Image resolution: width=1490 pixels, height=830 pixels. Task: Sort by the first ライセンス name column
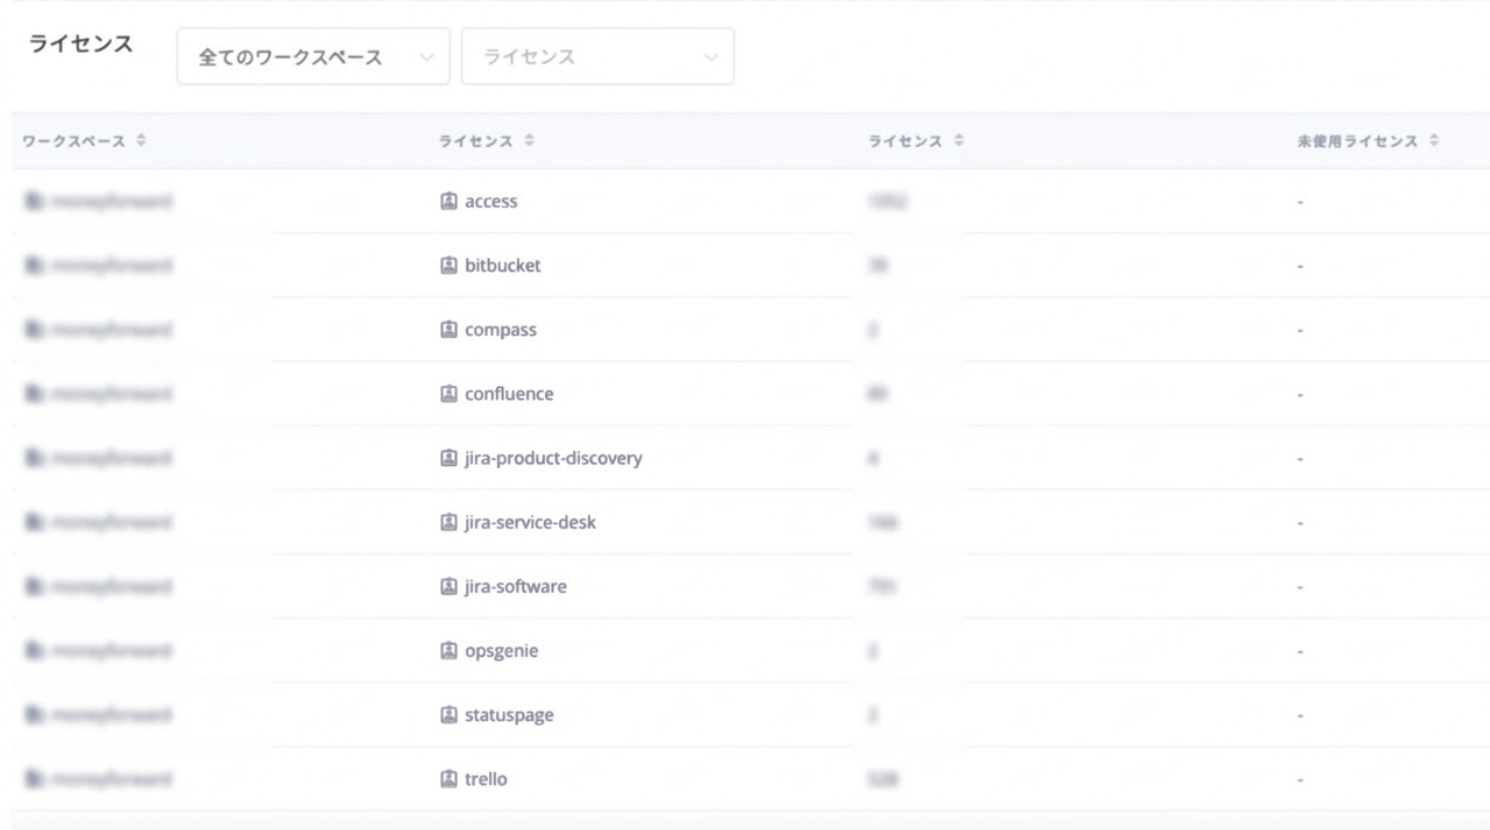pos(529,141)
